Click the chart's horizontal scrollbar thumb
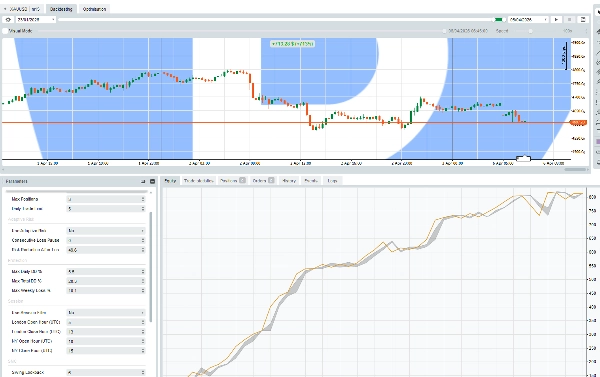 576,169
